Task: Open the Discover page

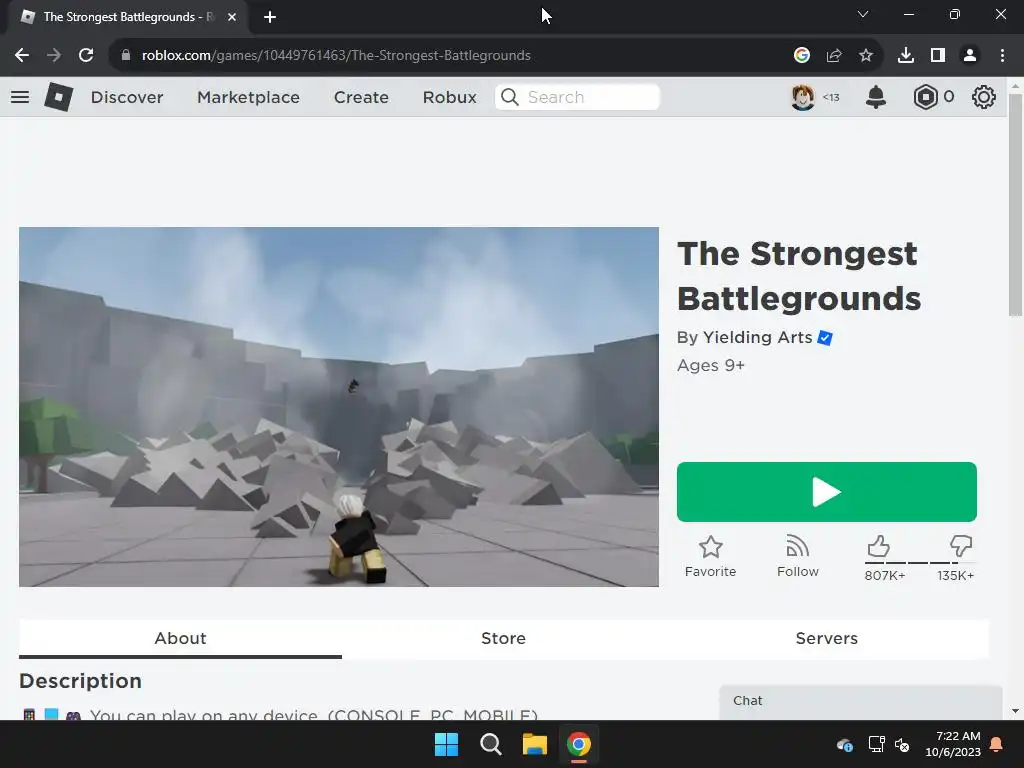Action: coord(127,97)
